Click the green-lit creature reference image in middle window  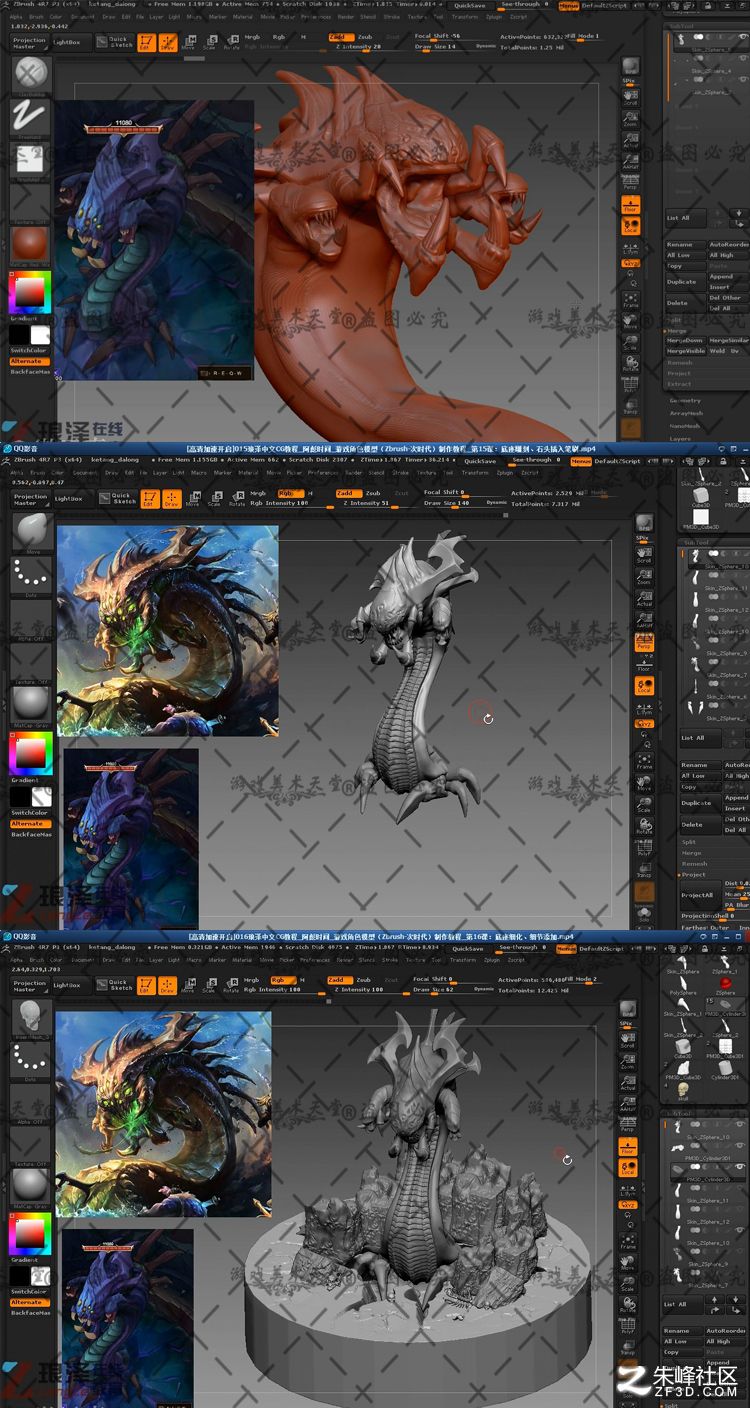click(168, 631)
